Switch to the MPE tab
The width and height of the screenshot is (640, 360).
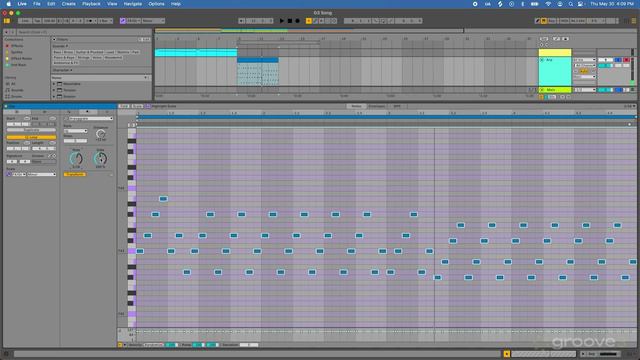397,106
